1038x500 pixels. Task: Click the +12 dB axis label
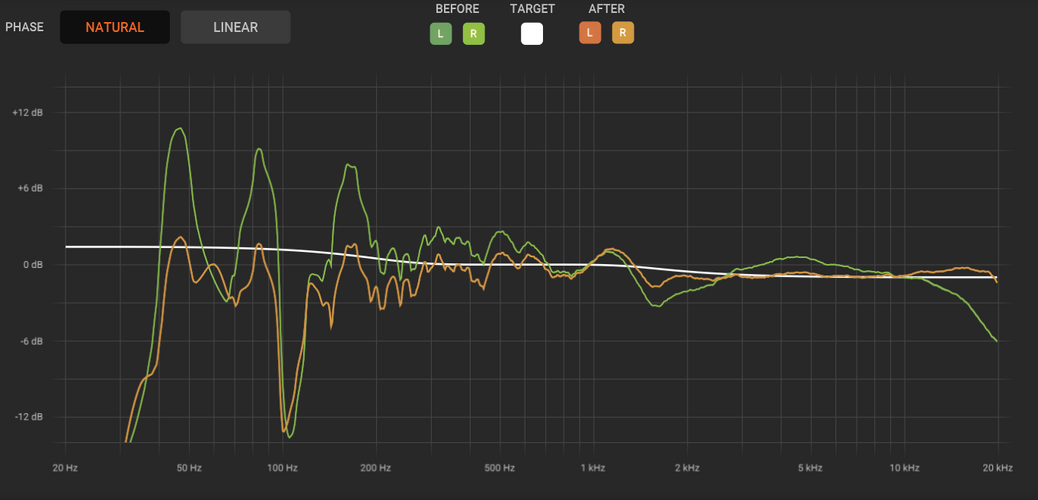(27, 113)
